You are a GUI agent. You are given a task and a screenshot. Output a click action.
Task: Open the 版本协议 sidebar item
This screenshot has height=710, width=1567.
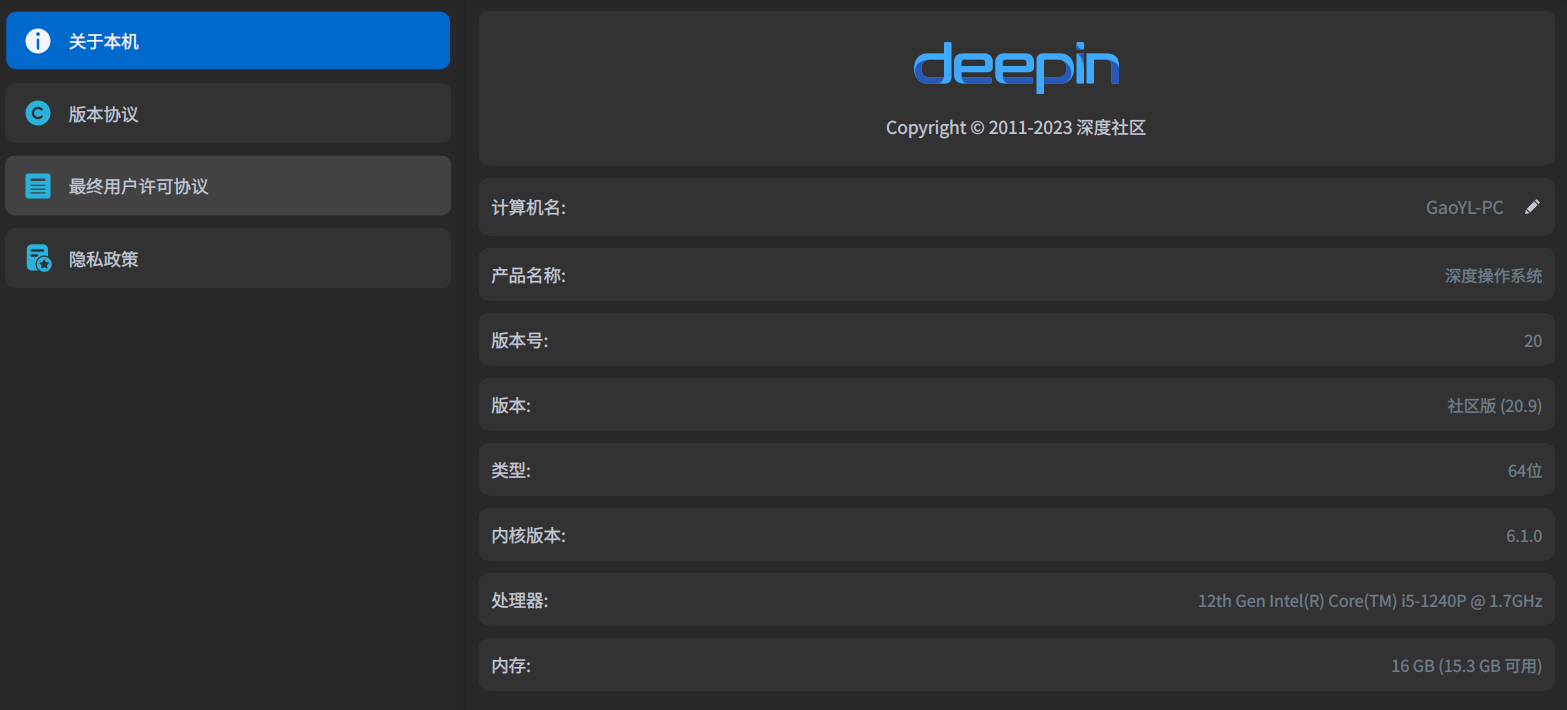pyautogui.click(x=228, y=113)
